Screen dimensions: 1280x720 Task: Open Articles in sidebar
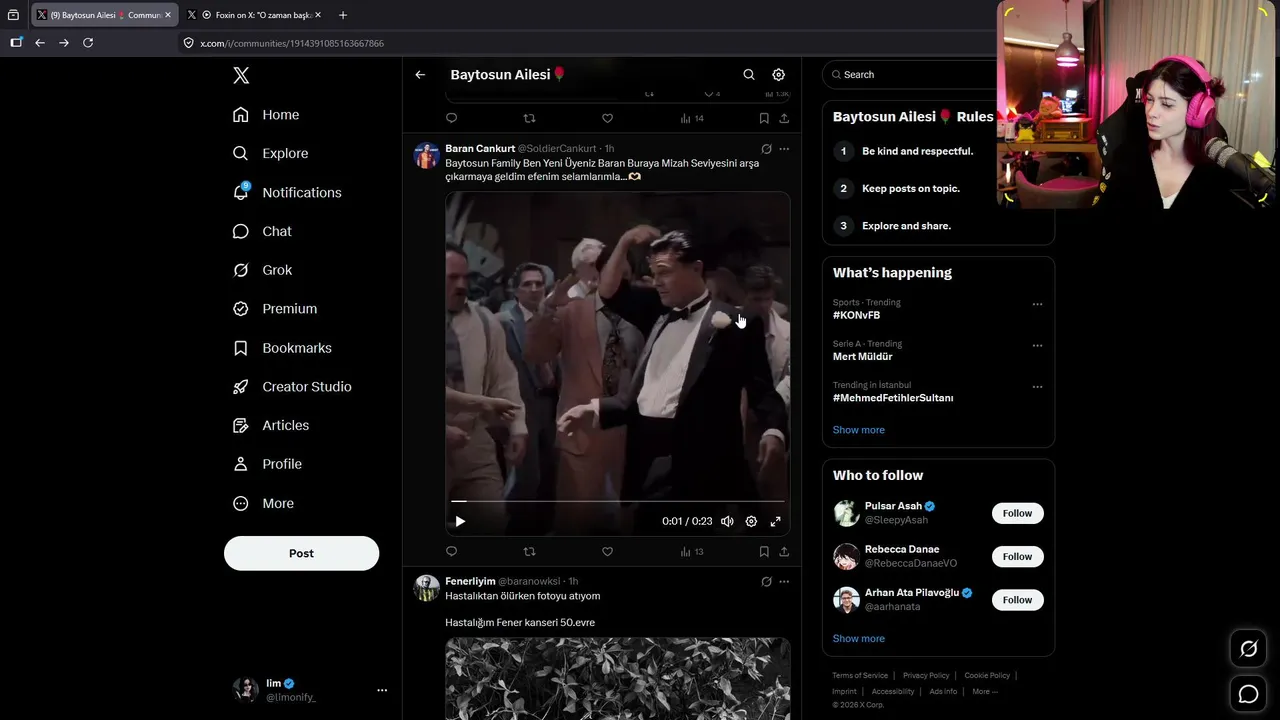pos(271,425)
